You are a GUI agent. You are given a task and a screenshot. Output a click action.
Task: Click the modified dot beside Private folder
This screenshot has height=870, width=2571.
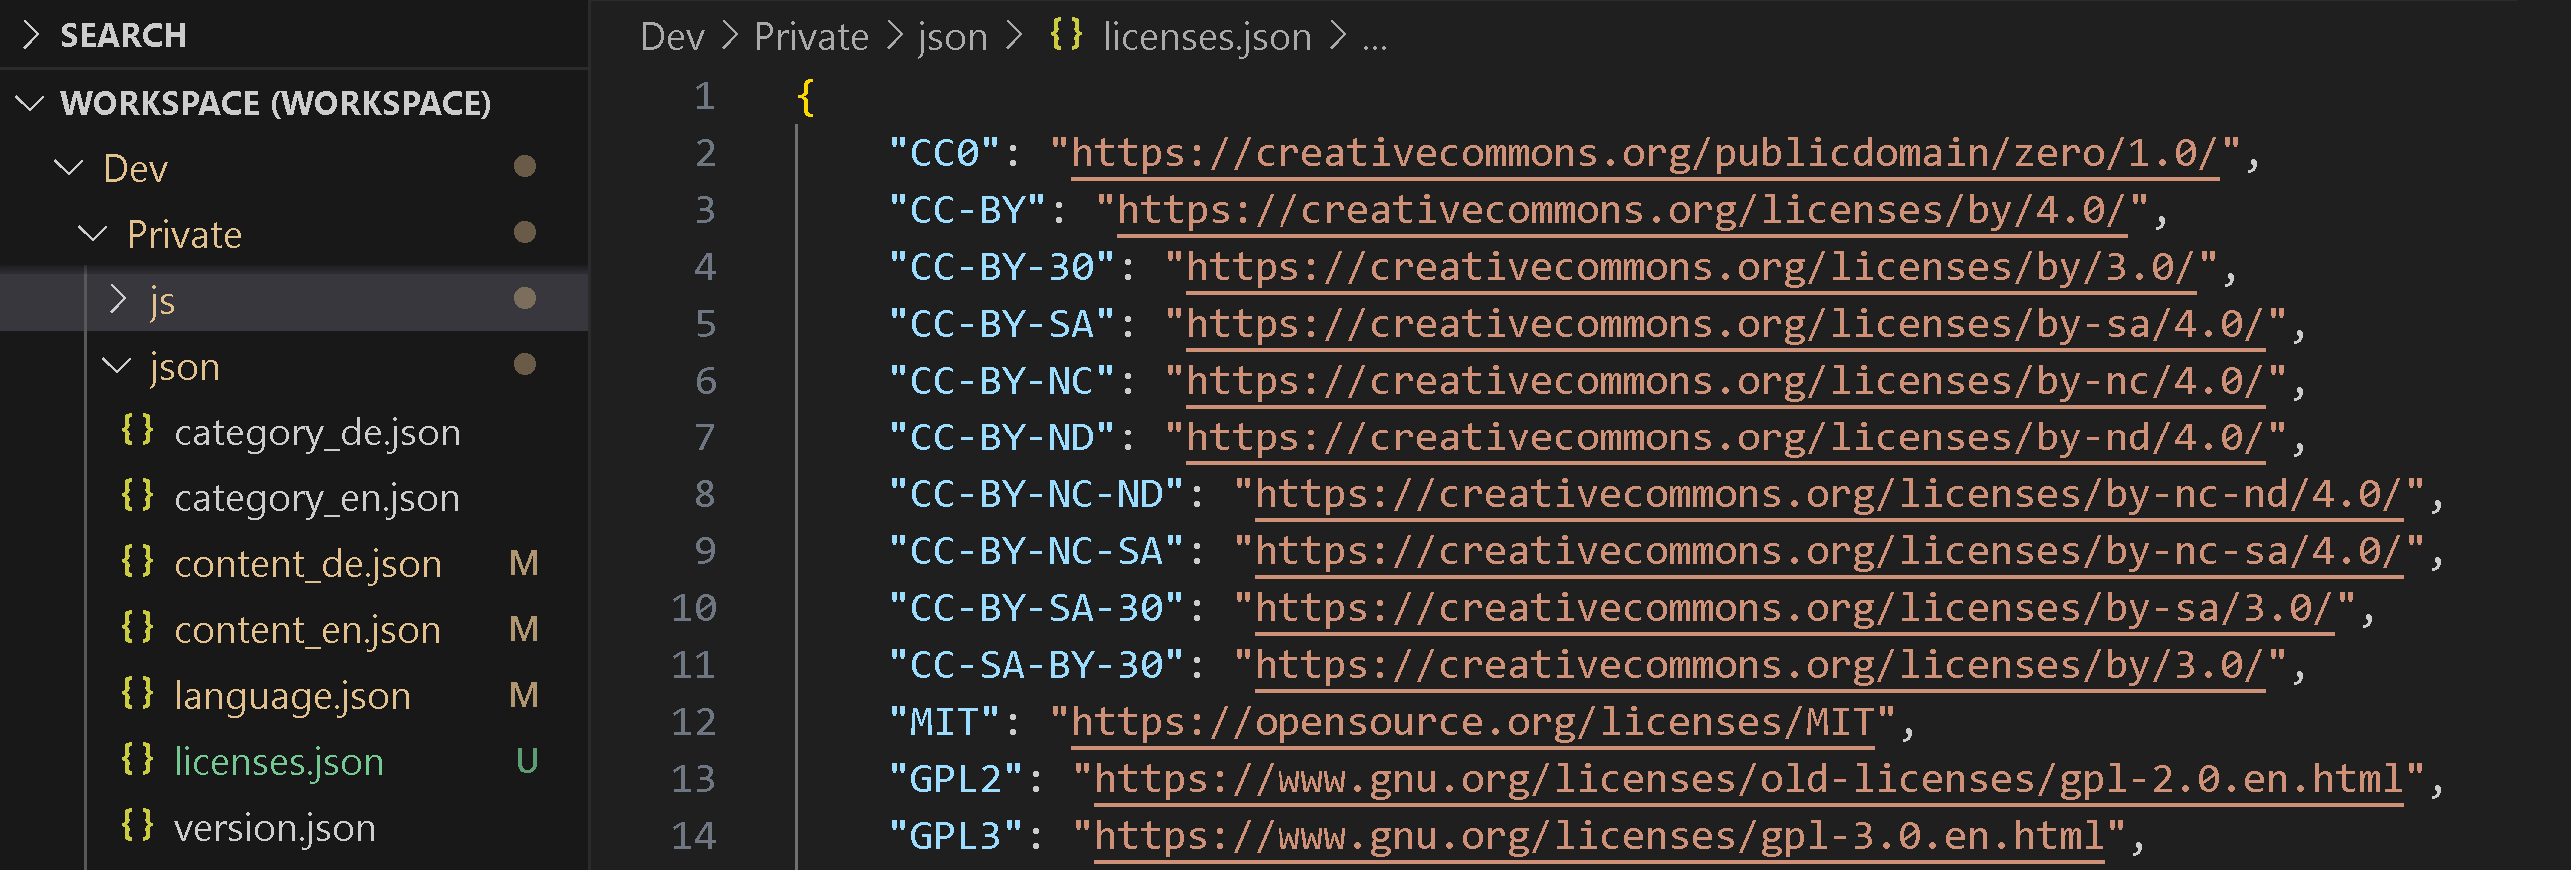(525, 232)
